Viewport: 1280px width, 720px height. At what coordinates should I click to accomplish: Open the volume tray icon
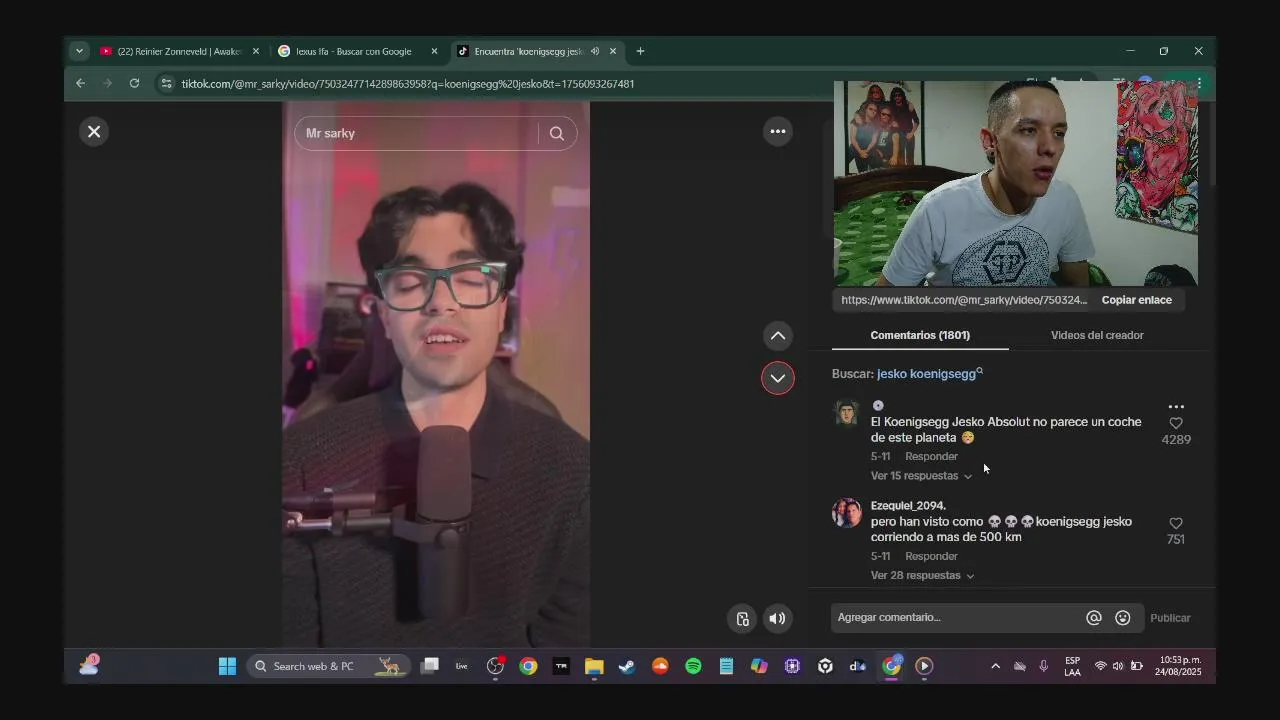click(1118, 666)
